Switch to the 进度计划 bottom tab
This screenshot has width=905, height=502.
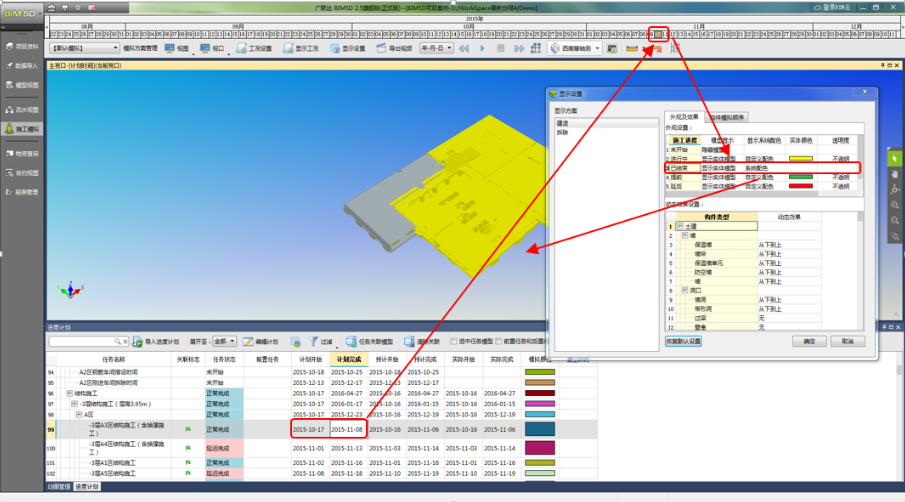87,487
